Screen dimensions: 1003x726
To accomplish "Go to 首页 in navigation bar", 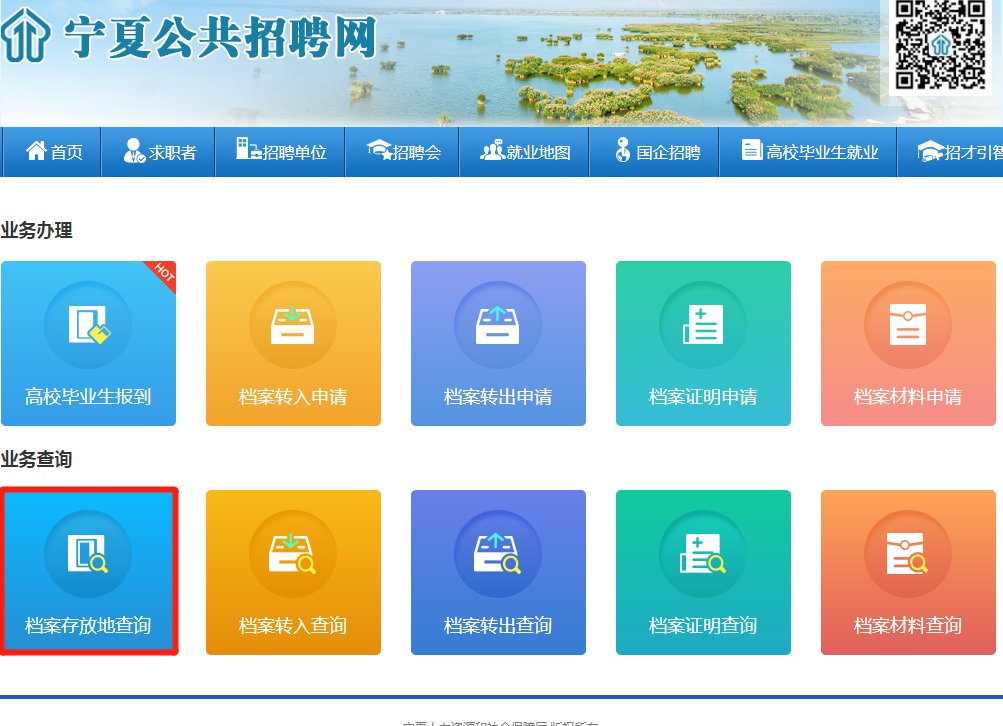I will click(54, 152).
